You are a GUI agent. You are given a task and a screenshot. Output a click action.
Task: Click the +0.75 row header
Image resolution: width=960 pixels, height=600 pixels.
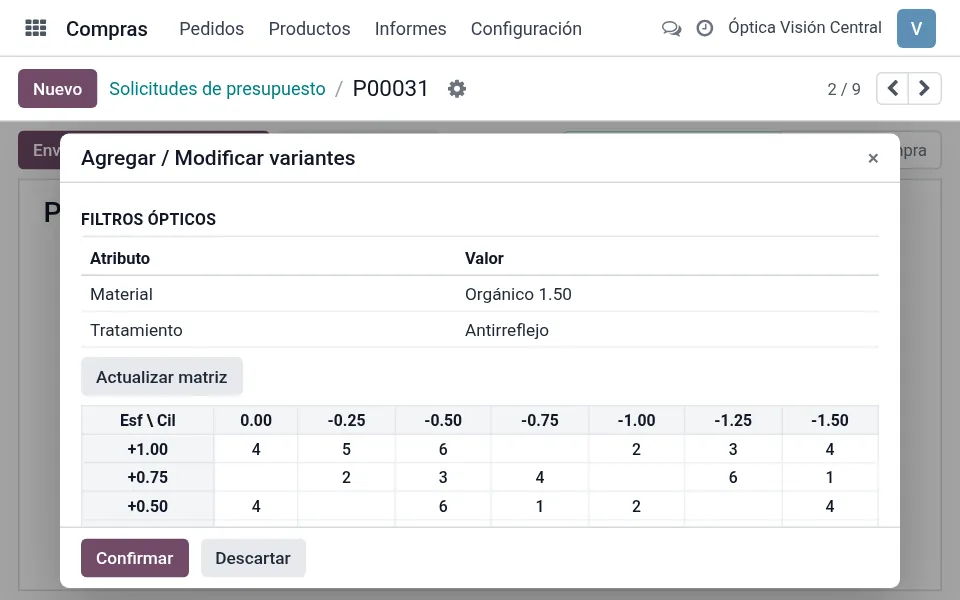[x=148, y=478]
